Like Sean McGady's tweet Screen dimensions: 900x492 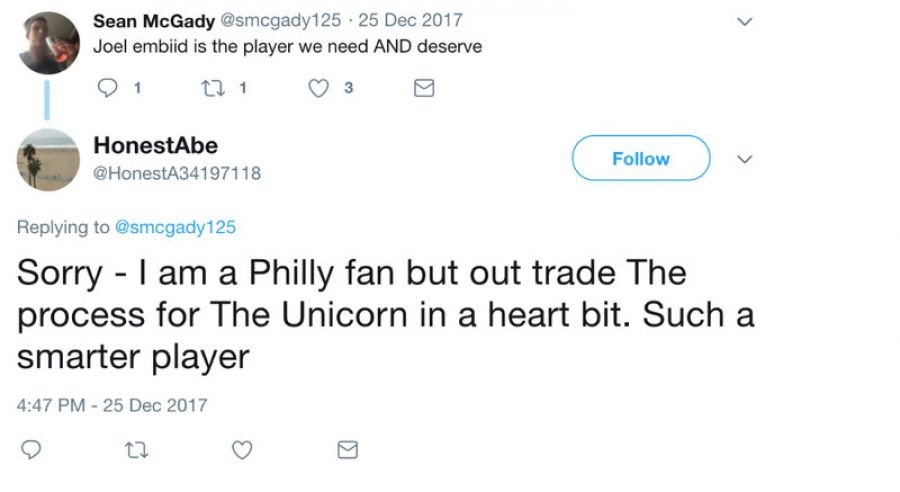pyautogui.click(x=319, y=89)
